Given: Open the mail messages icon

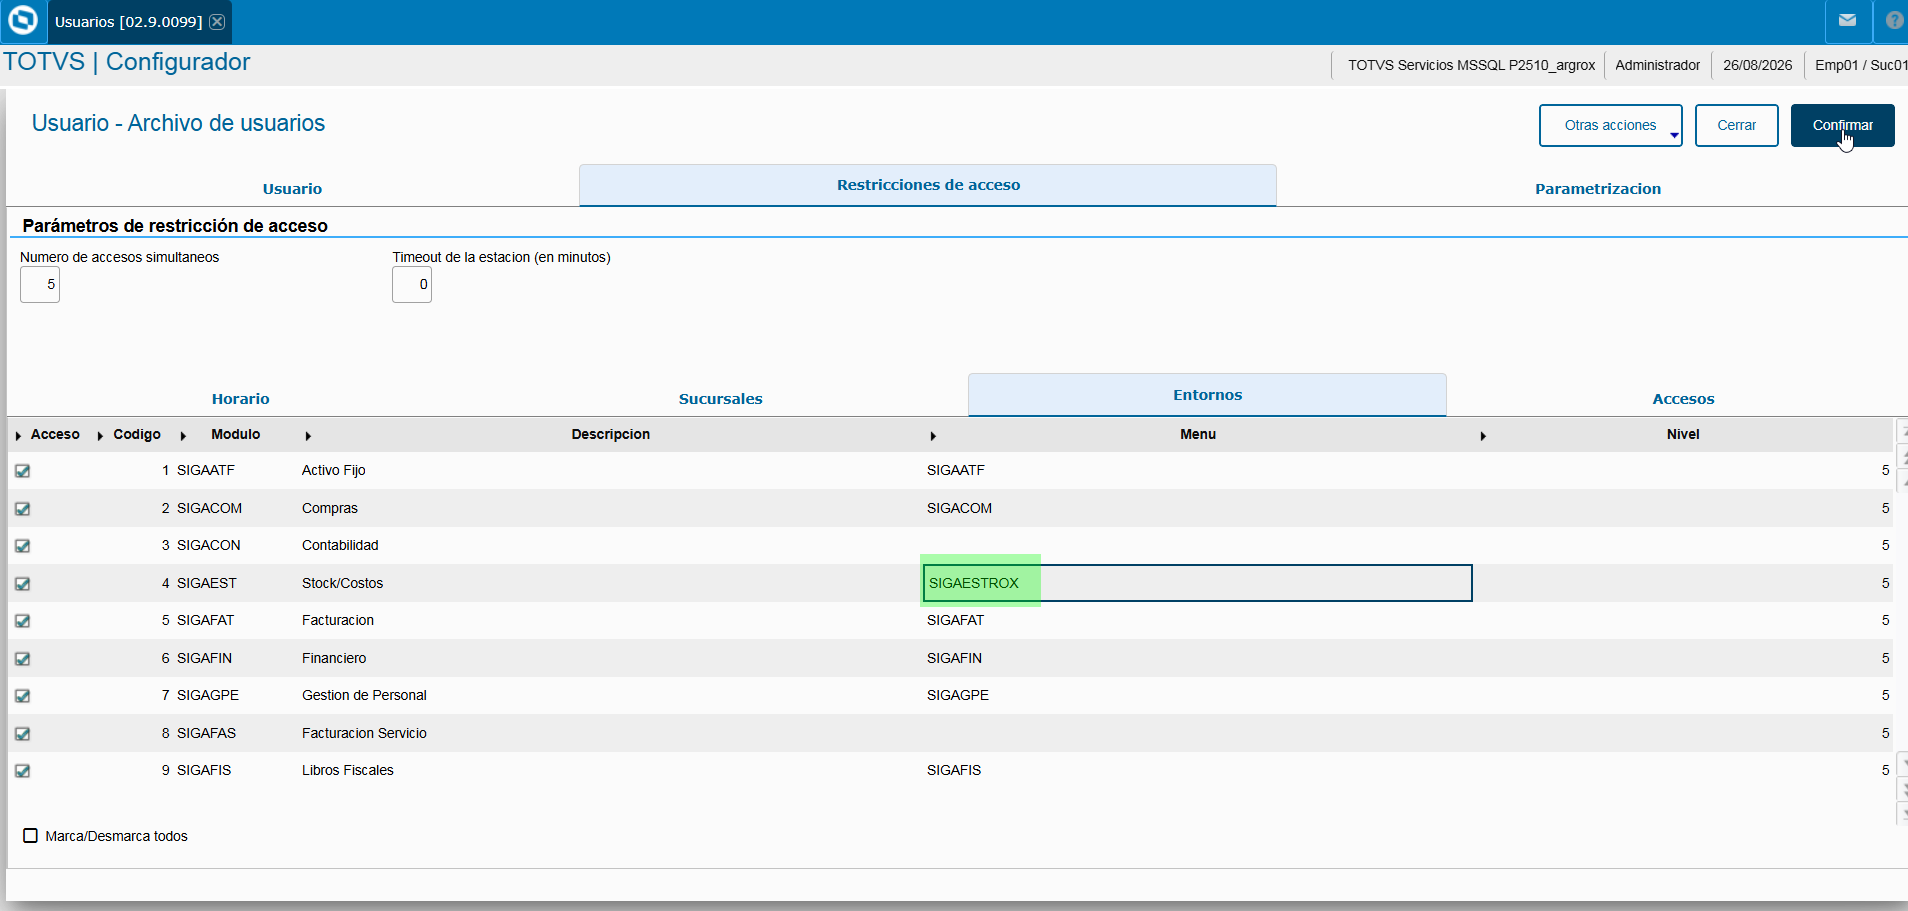Looking at the screenshot, I should 1847,20.
